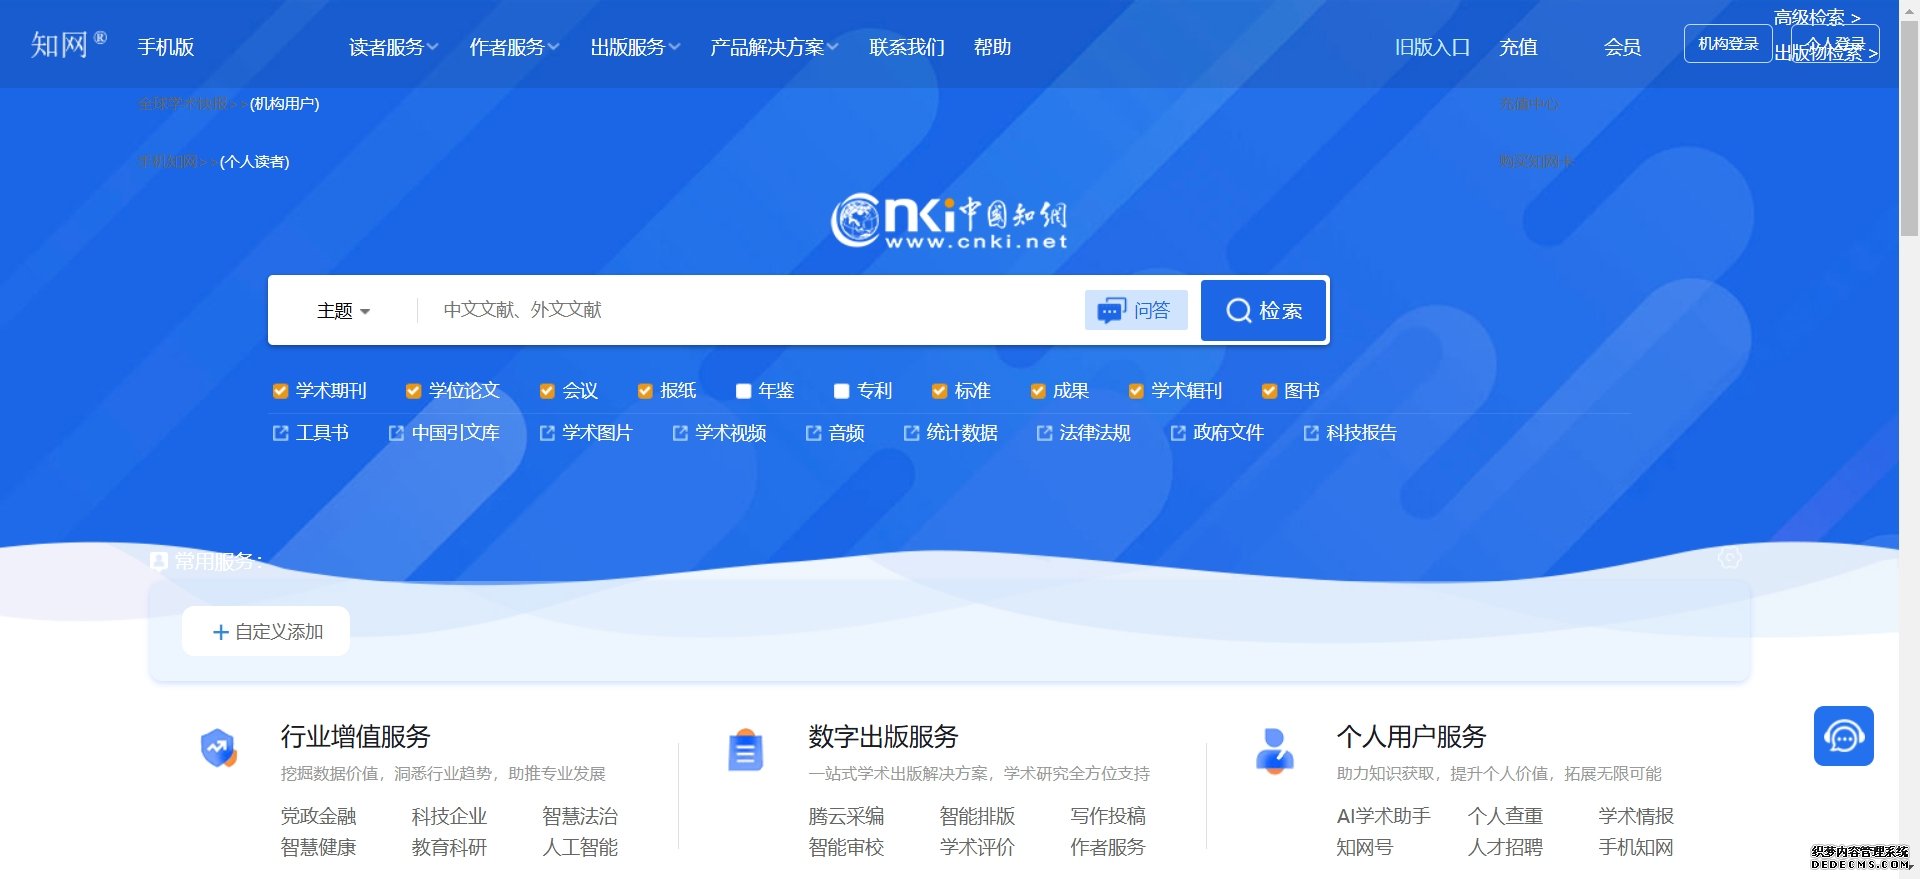Click the 统计数据 external link icon
The width and height of the screenshot is (1920, 879).
click(912, 433)
